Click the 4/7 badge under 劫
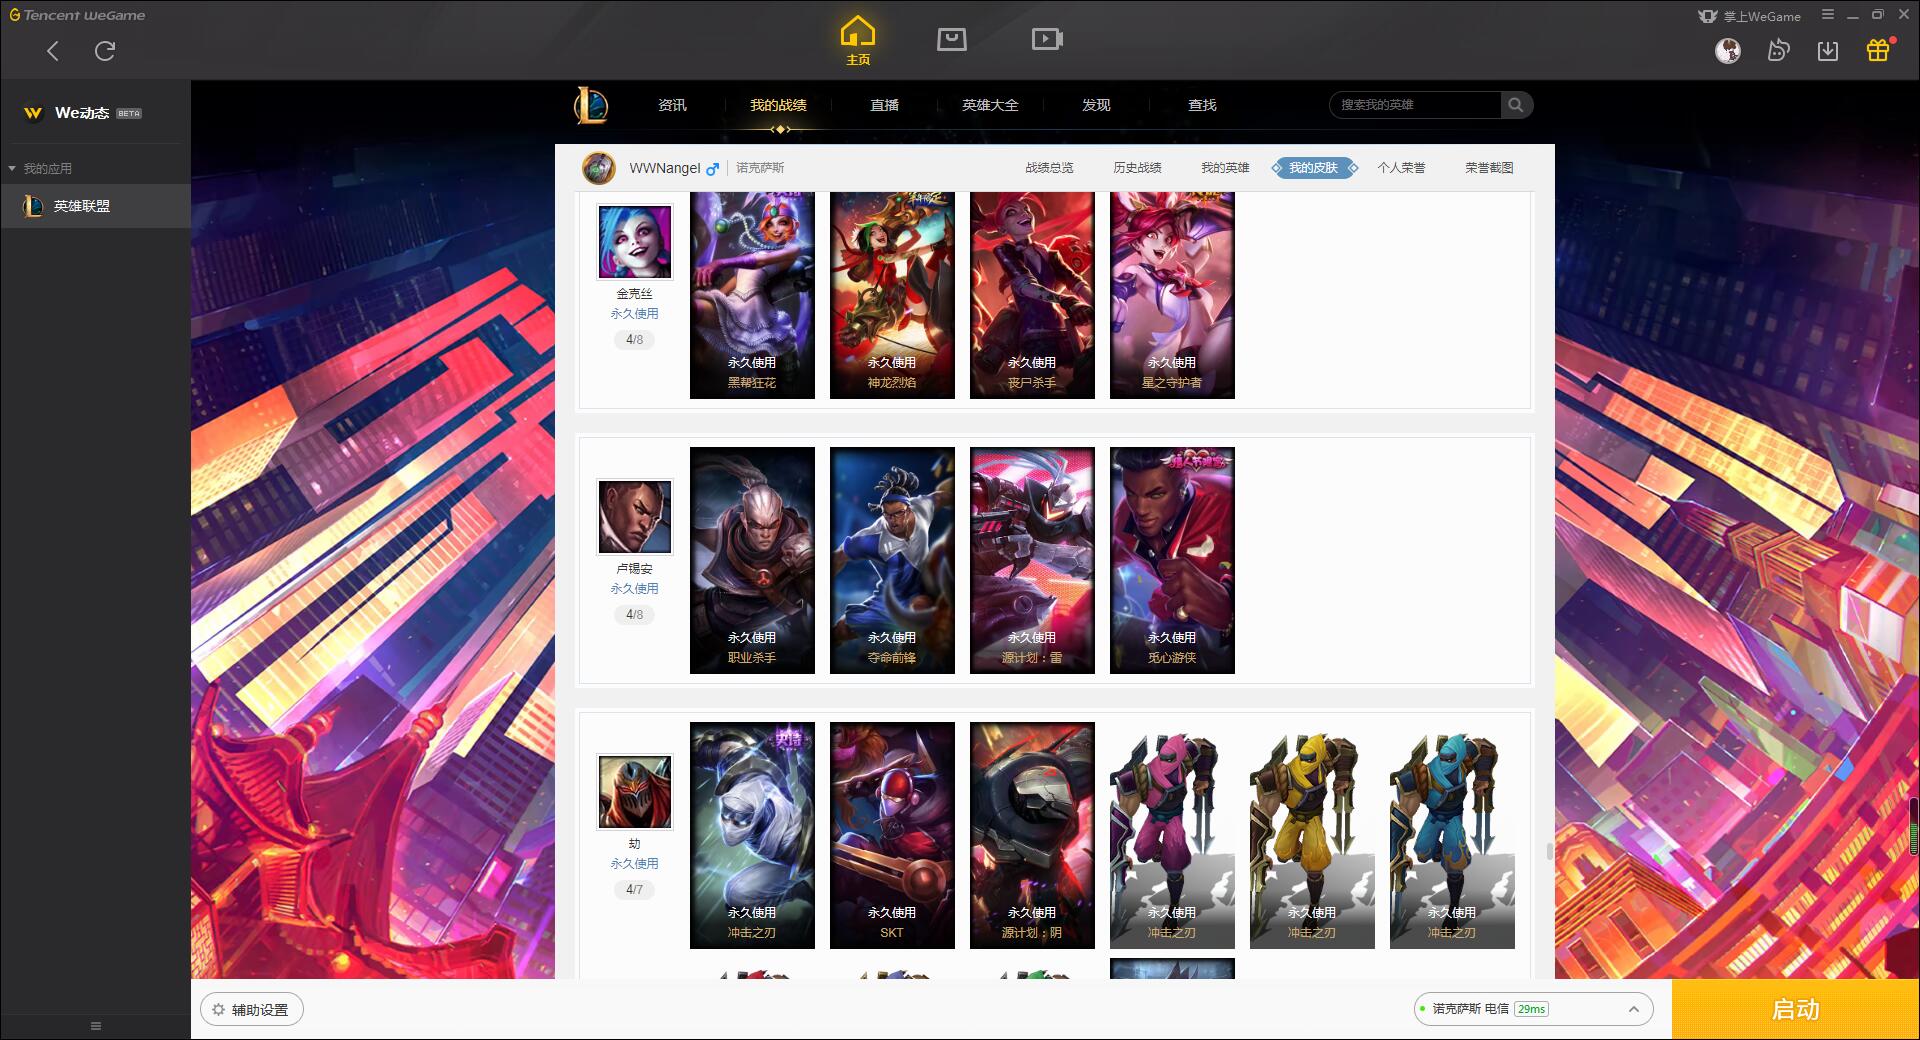Viewport: 1920px width, 1040px height. tap(635, 889)
